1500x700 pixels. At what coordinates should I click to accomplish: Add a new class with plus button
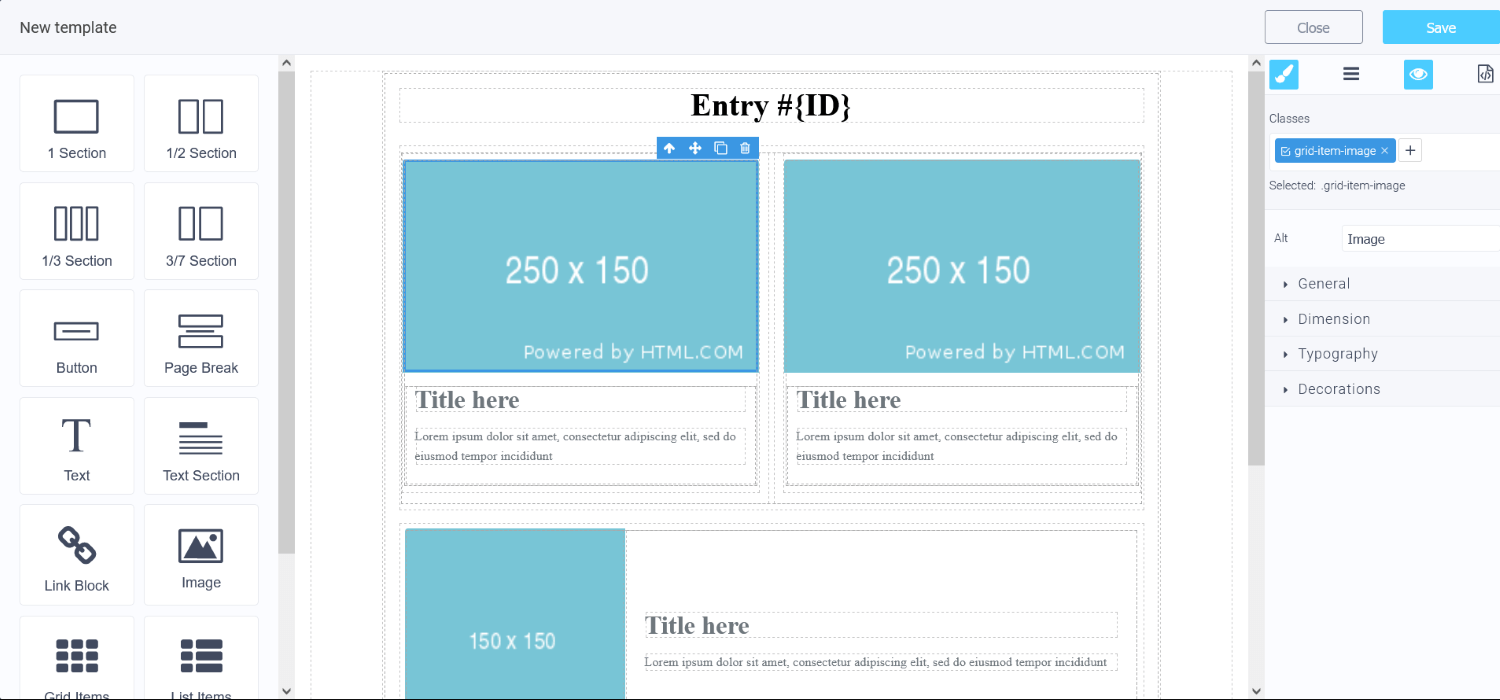point(1410,151)
